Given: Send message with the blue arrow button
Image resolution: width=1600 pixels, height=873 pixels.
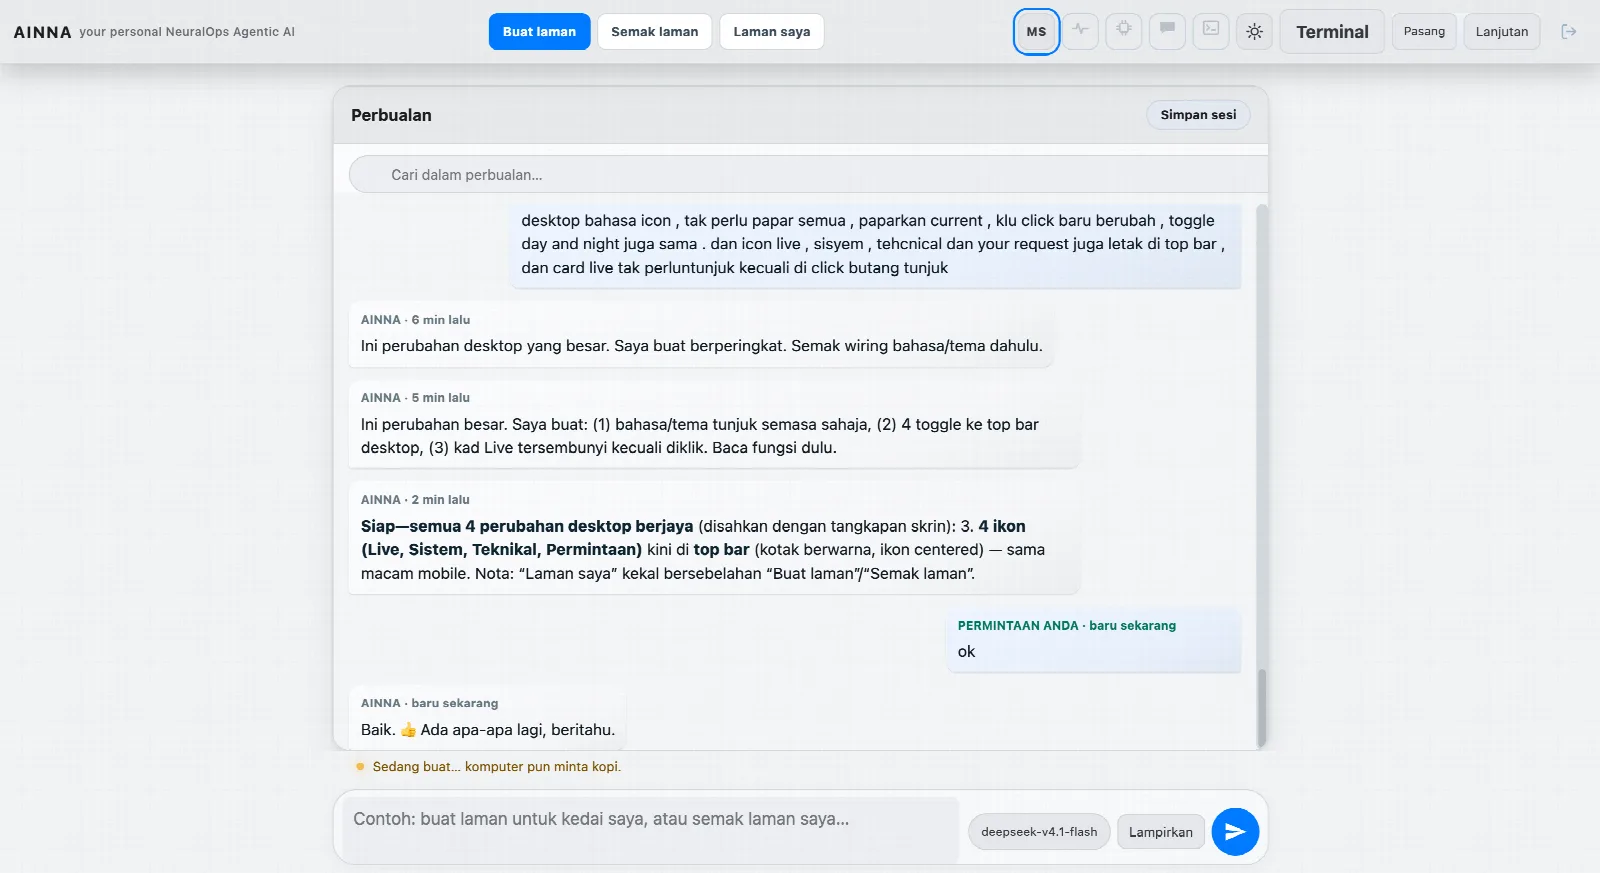Looking at the screenshot, I should click(x=1235, y=832).
